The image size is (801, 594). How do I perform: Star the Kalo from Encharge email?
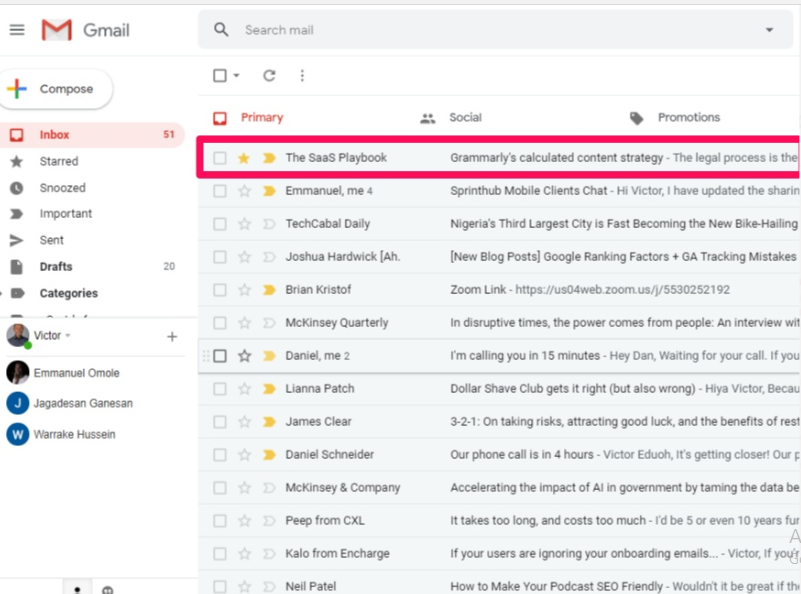pos(244,554)
